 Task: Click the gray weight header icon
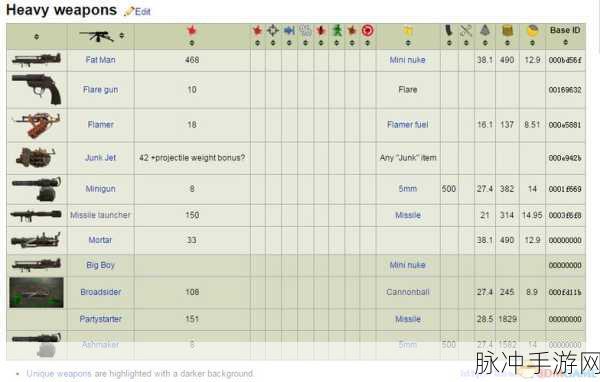click(485, 30)
